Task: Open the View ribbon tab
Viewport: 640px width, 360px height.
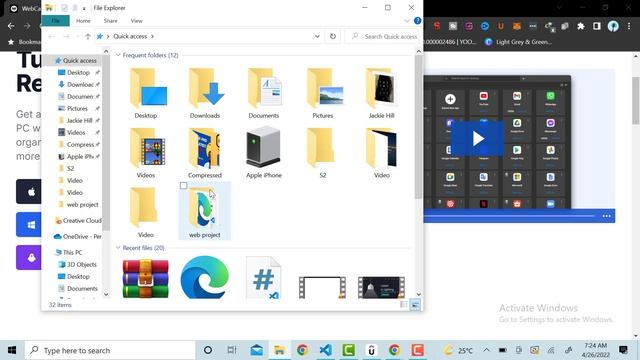Action: (x=137, y=21)
